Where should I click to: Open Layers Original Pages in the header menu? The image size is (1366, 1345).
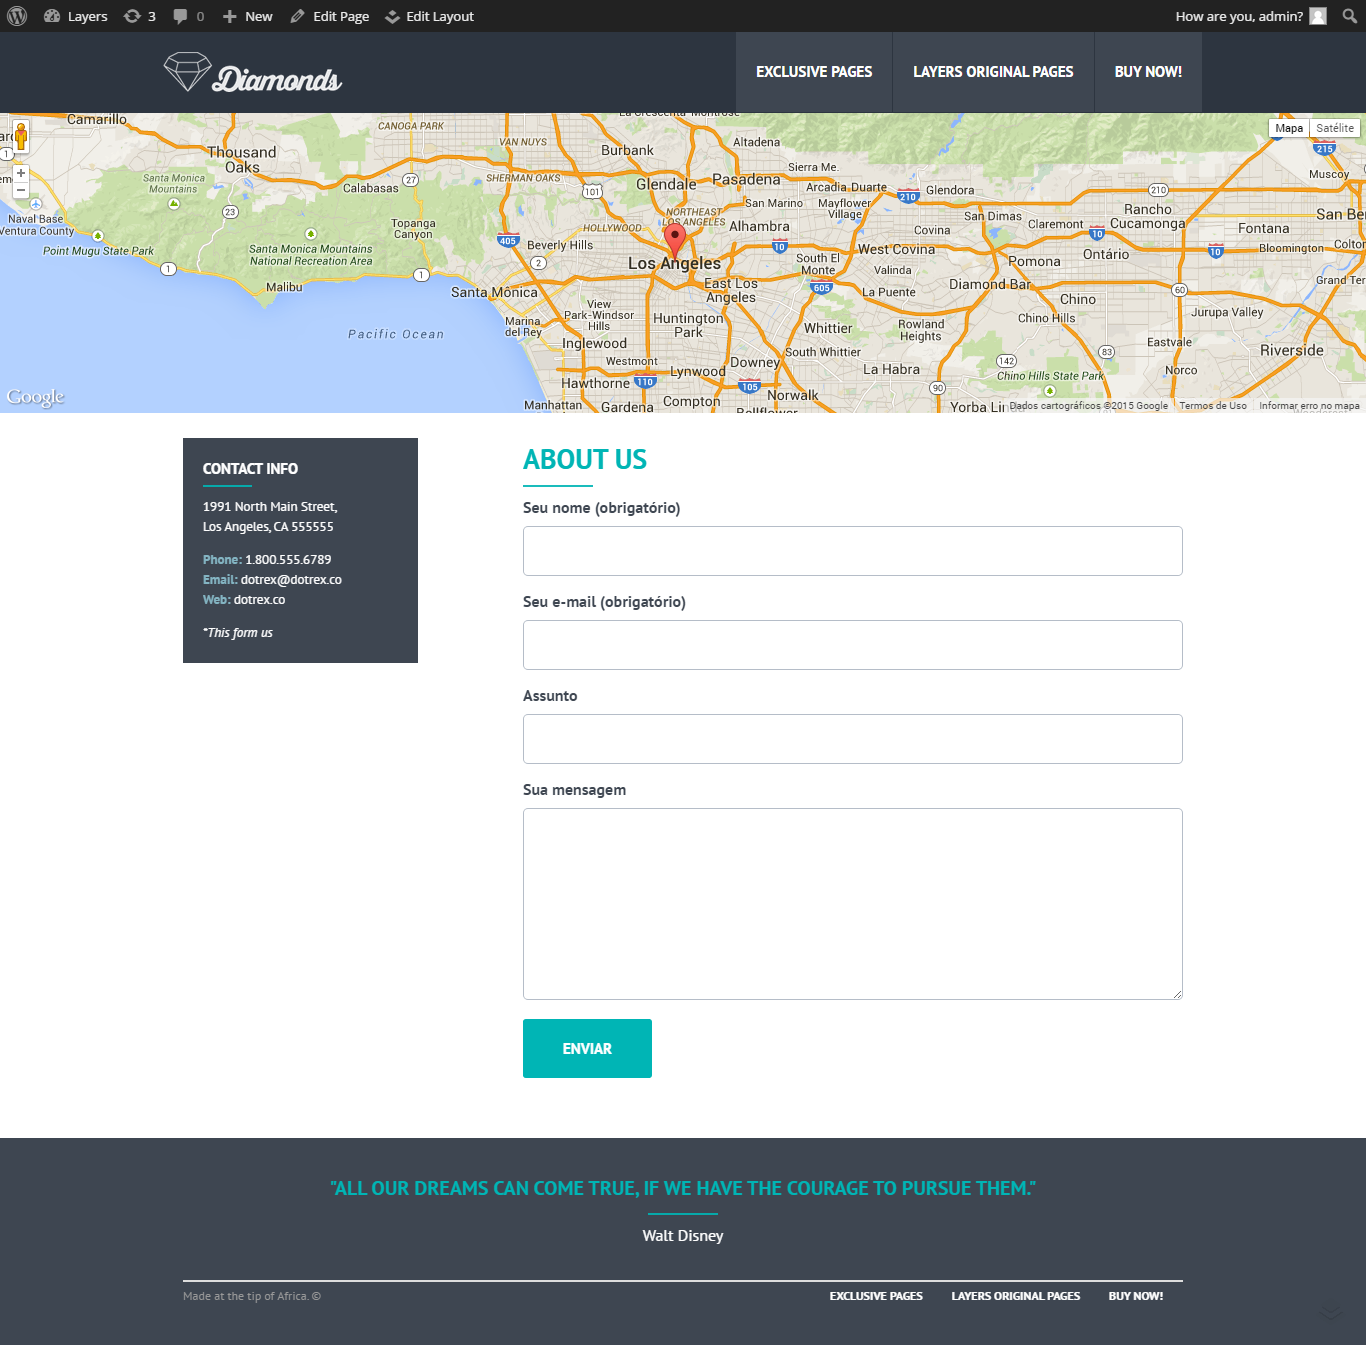tap(993, 72)
